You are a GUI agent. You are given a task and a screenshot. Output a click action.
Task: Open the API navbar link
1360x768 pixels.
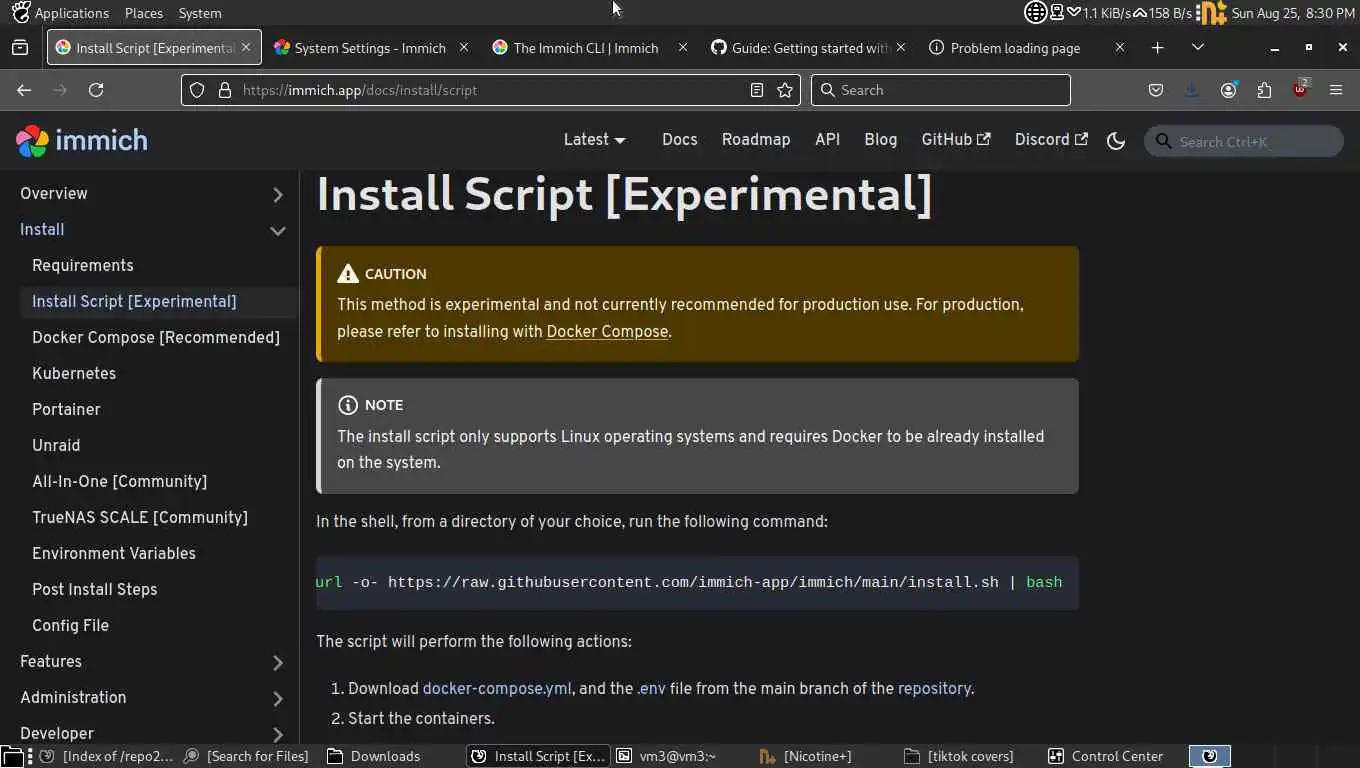827,140
